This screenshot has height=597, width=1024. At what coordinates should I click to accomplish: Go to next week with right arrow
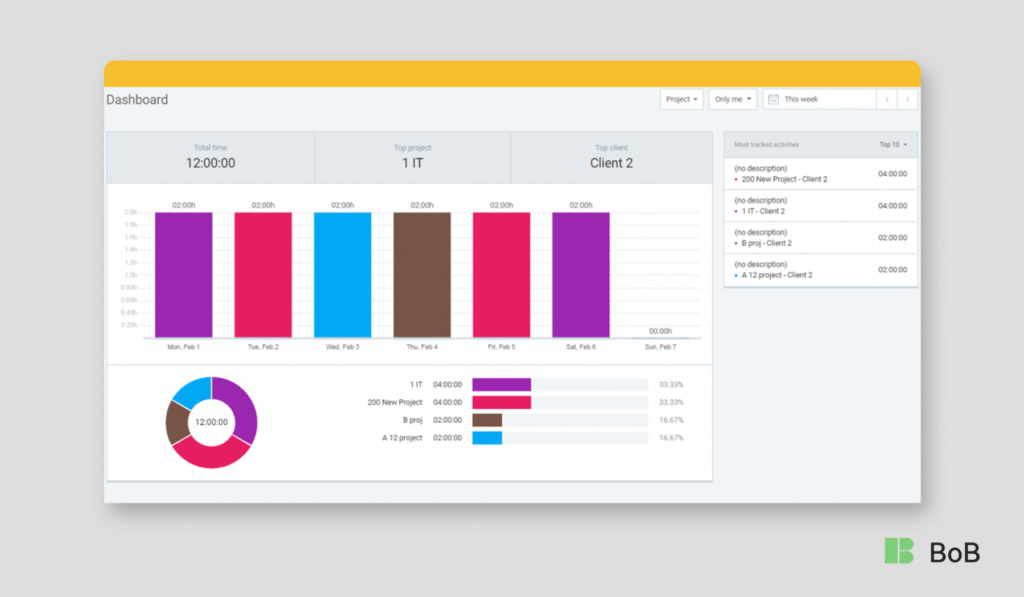(x=907, y=99)
